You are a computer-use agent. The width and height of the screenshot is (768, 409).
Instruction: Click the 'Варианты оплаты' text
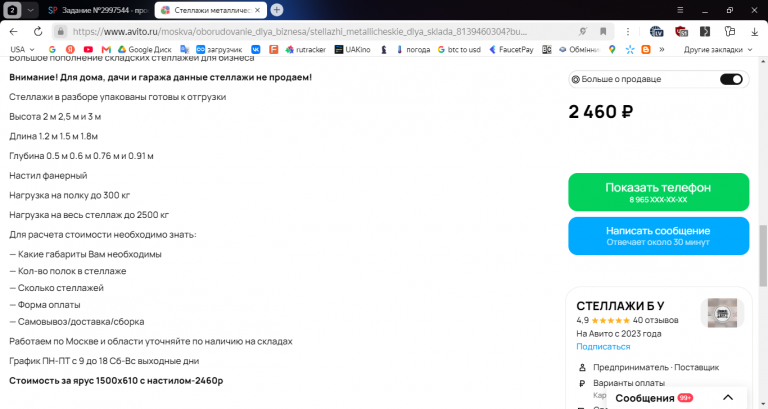click(629, 383)
